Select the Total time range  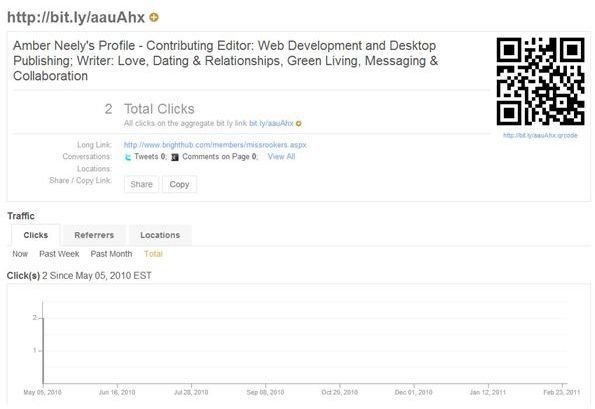point(153,254)
